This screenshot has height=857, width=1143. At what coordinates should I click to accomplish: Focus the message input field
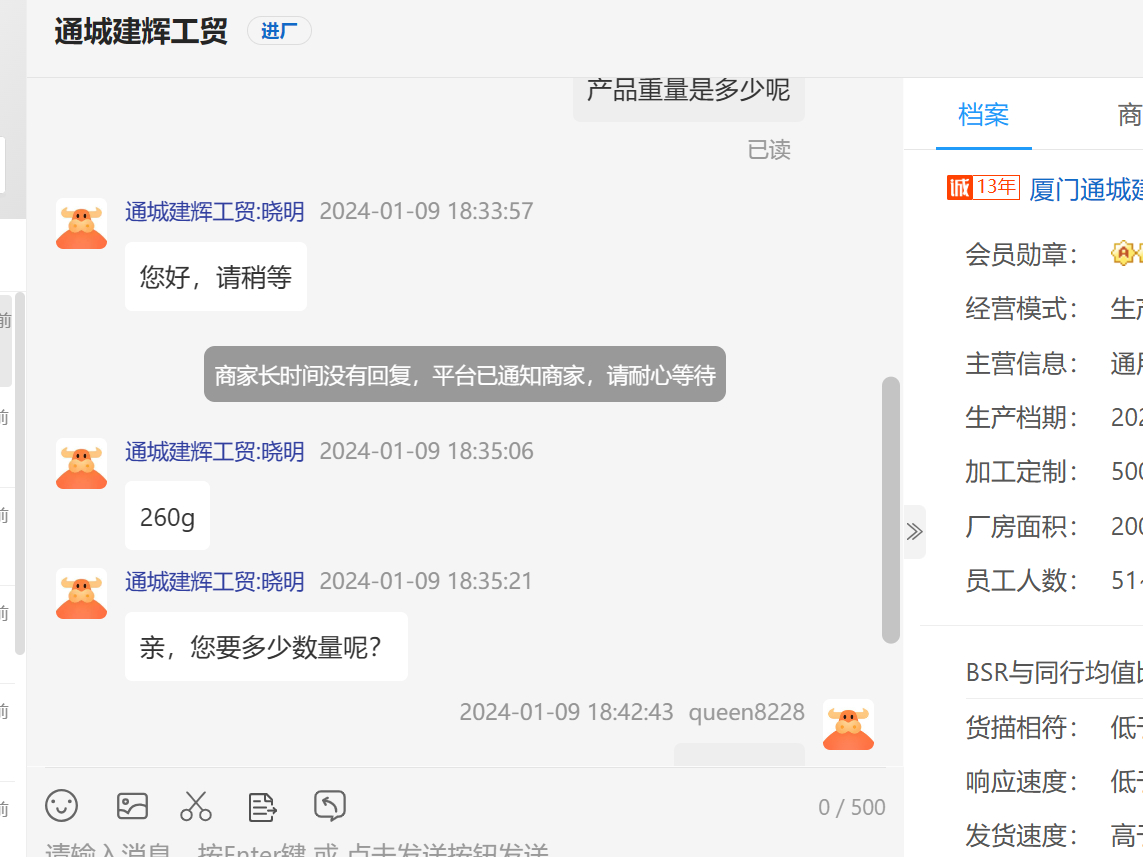[x=400, y=848]
